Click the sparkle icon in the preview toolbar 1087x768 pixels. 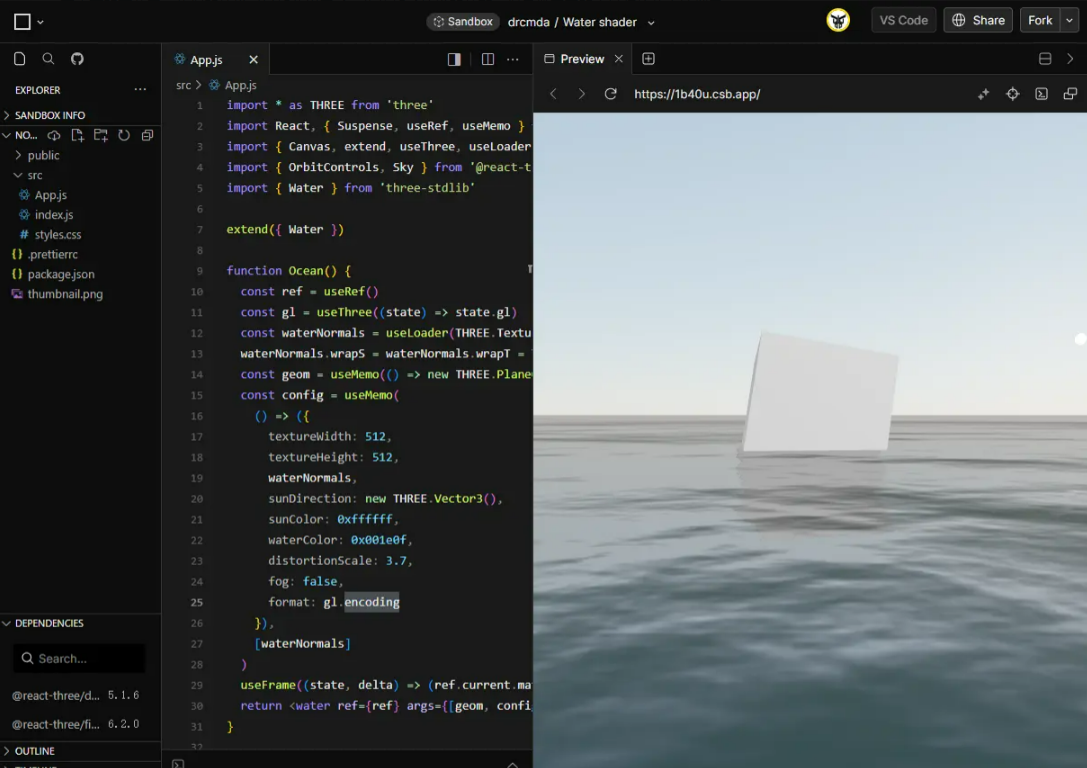(983, 94)
